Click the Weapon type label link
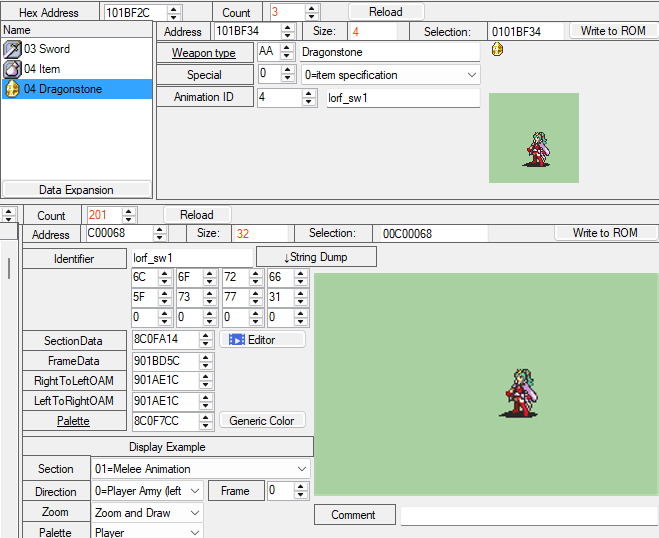The image size is (659, 538). 204,53
